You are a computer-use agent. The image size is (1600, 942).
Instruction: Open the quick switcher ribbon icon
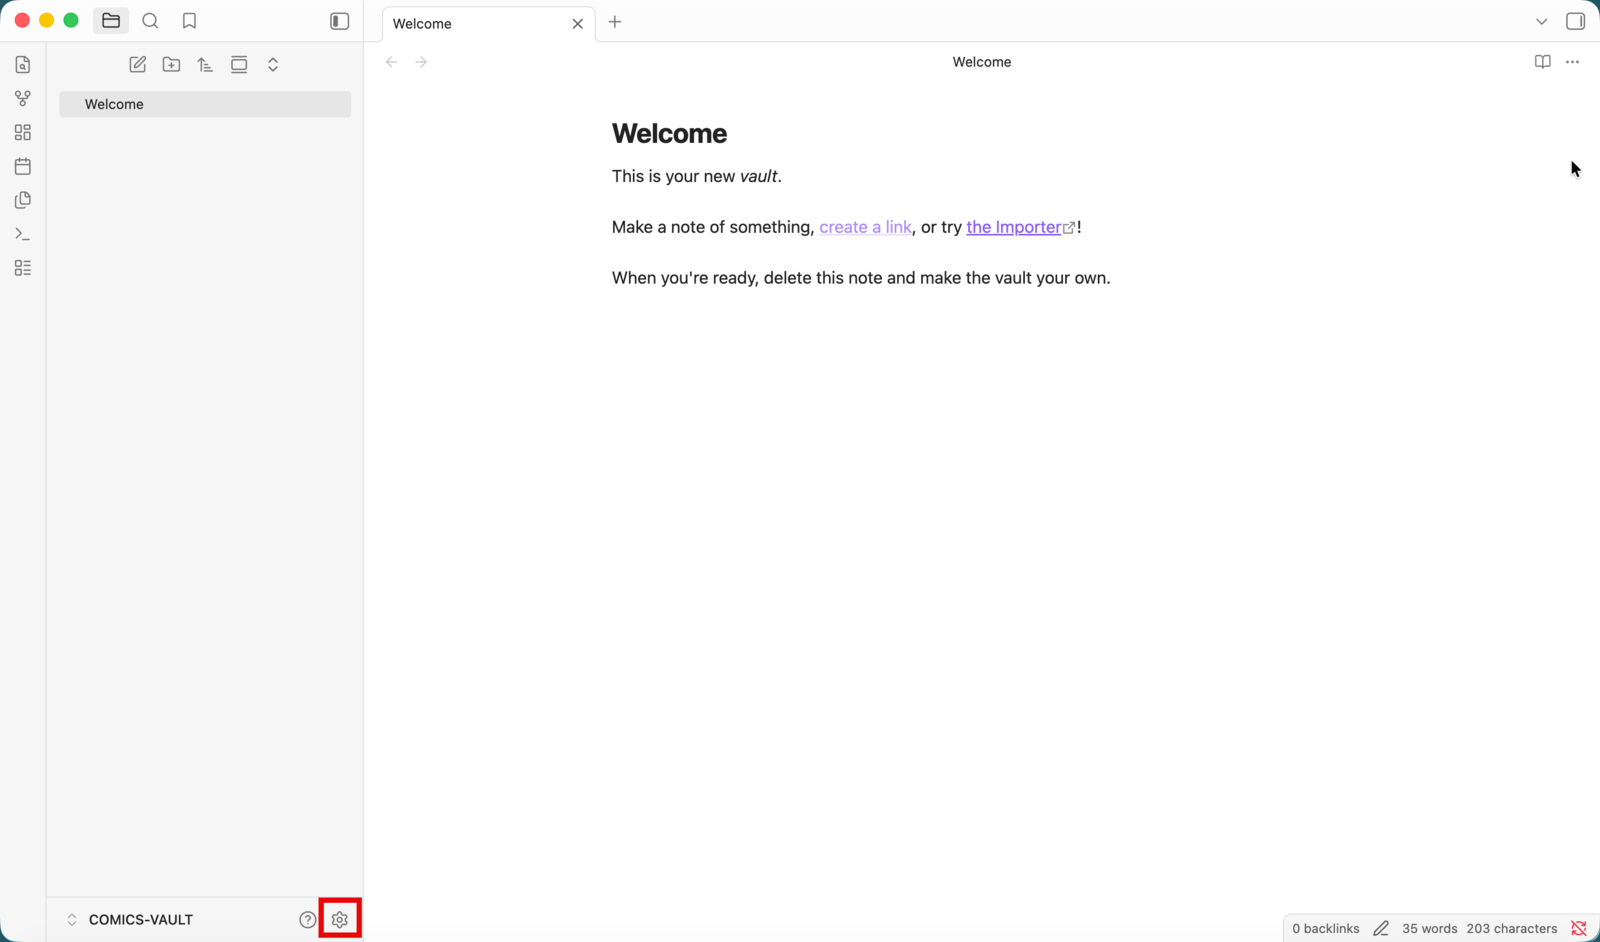pyautogui.click(x=23, y=64)
